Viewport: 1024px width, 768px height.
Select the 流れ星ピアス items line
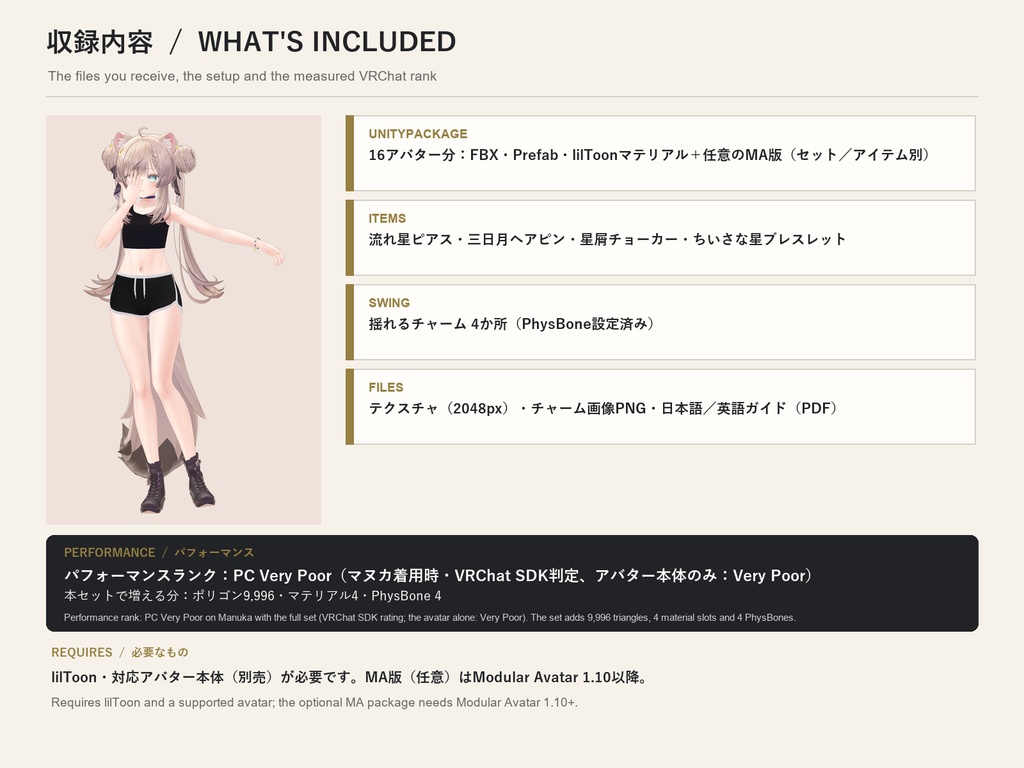607,239
